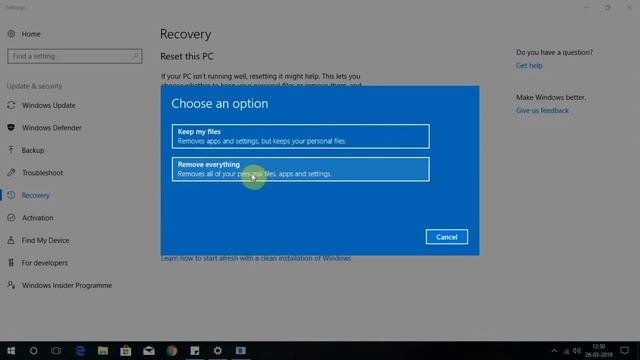
Task: Open Sticky Notes from taskbar
Action: click(x=195, y=351)
